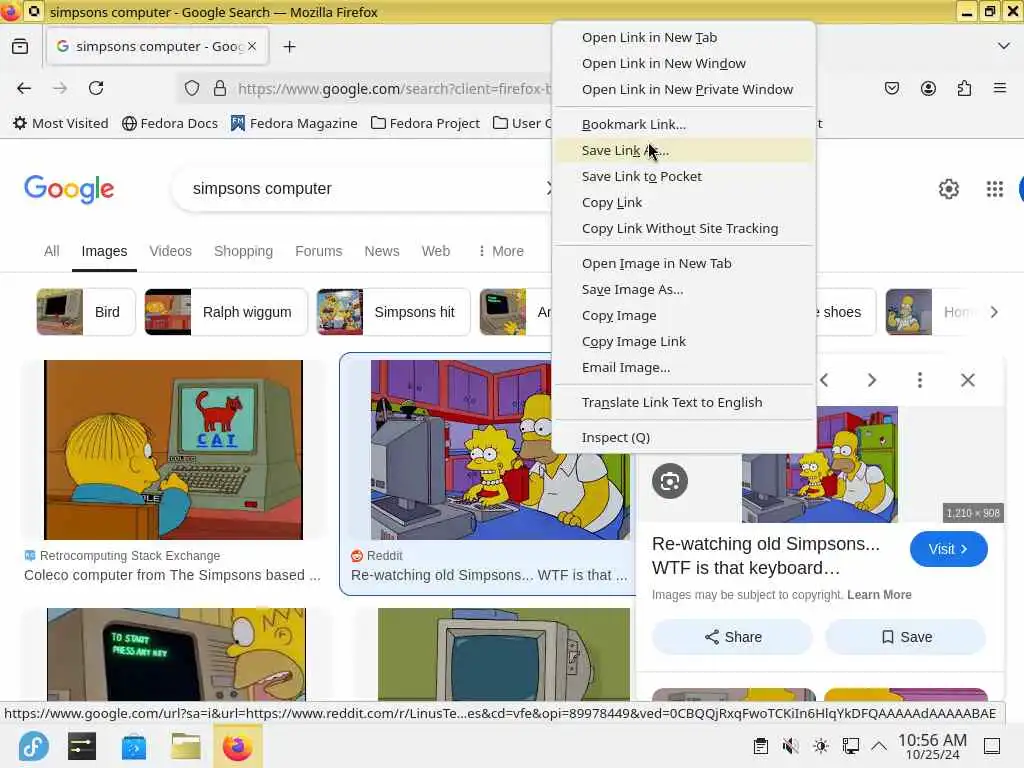Focus the URL address bar
This screenshot has height=768, width=1024.
click(x=392, y=88)
